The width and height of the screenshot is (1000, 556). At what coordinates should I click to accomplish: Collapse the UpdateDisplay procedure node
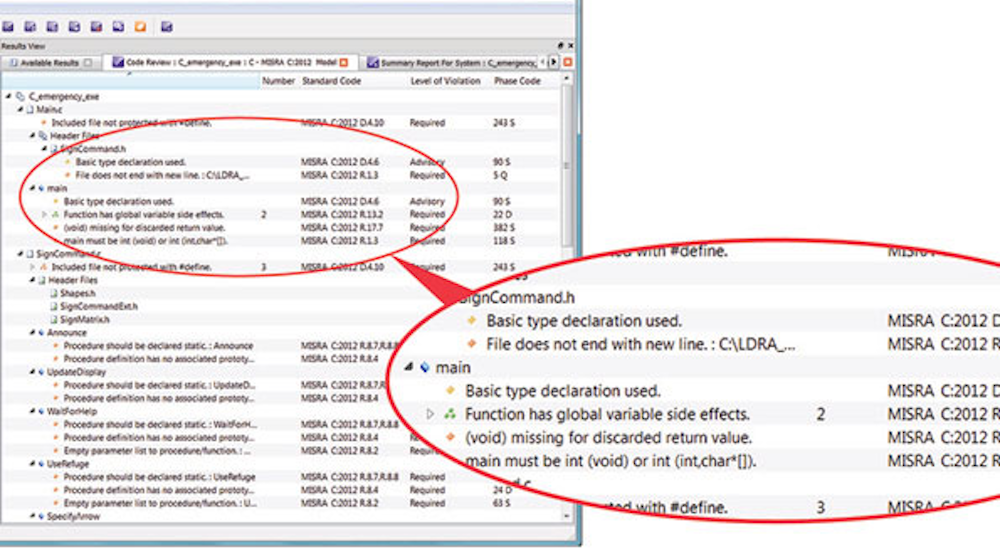33,372
